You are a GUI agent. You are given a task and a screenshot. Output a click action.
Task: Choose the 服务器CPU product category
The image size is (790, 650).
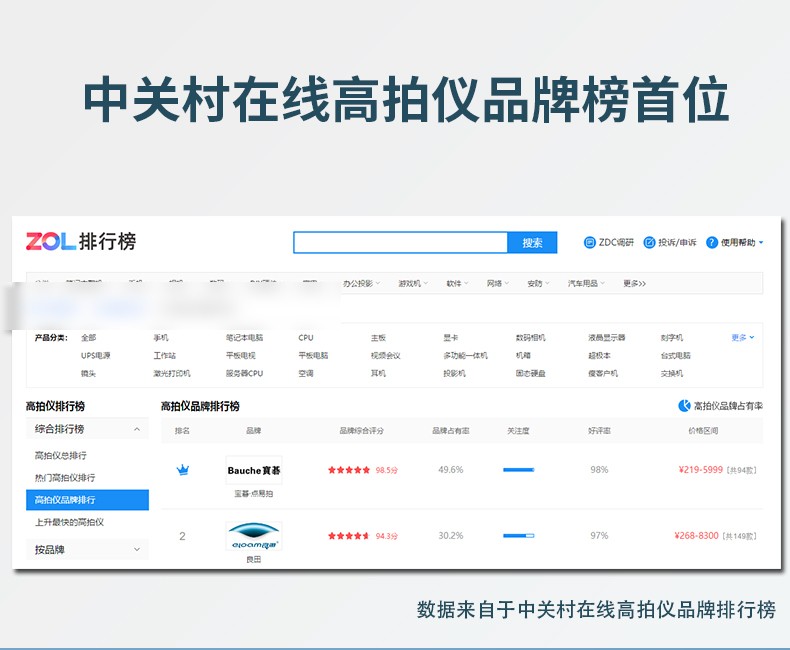[x=244, y=373]
